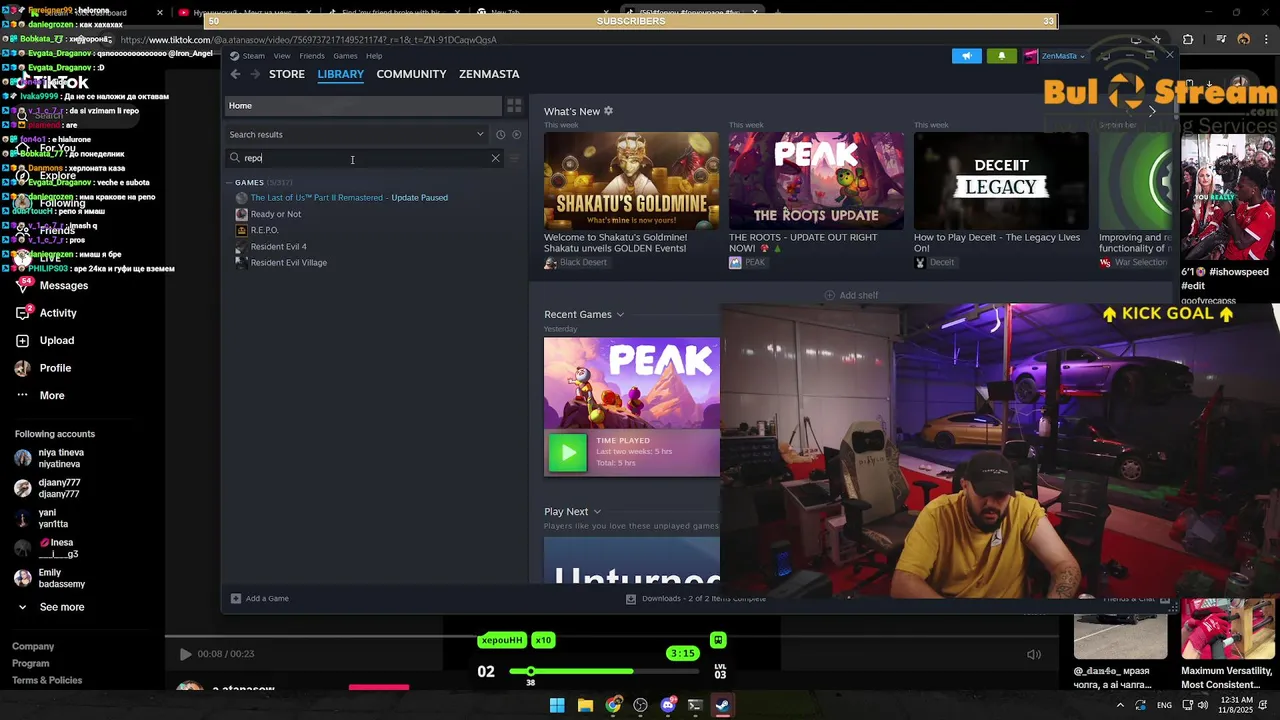
Task: Switch to the STORE tab
Action: click(287, 74)
